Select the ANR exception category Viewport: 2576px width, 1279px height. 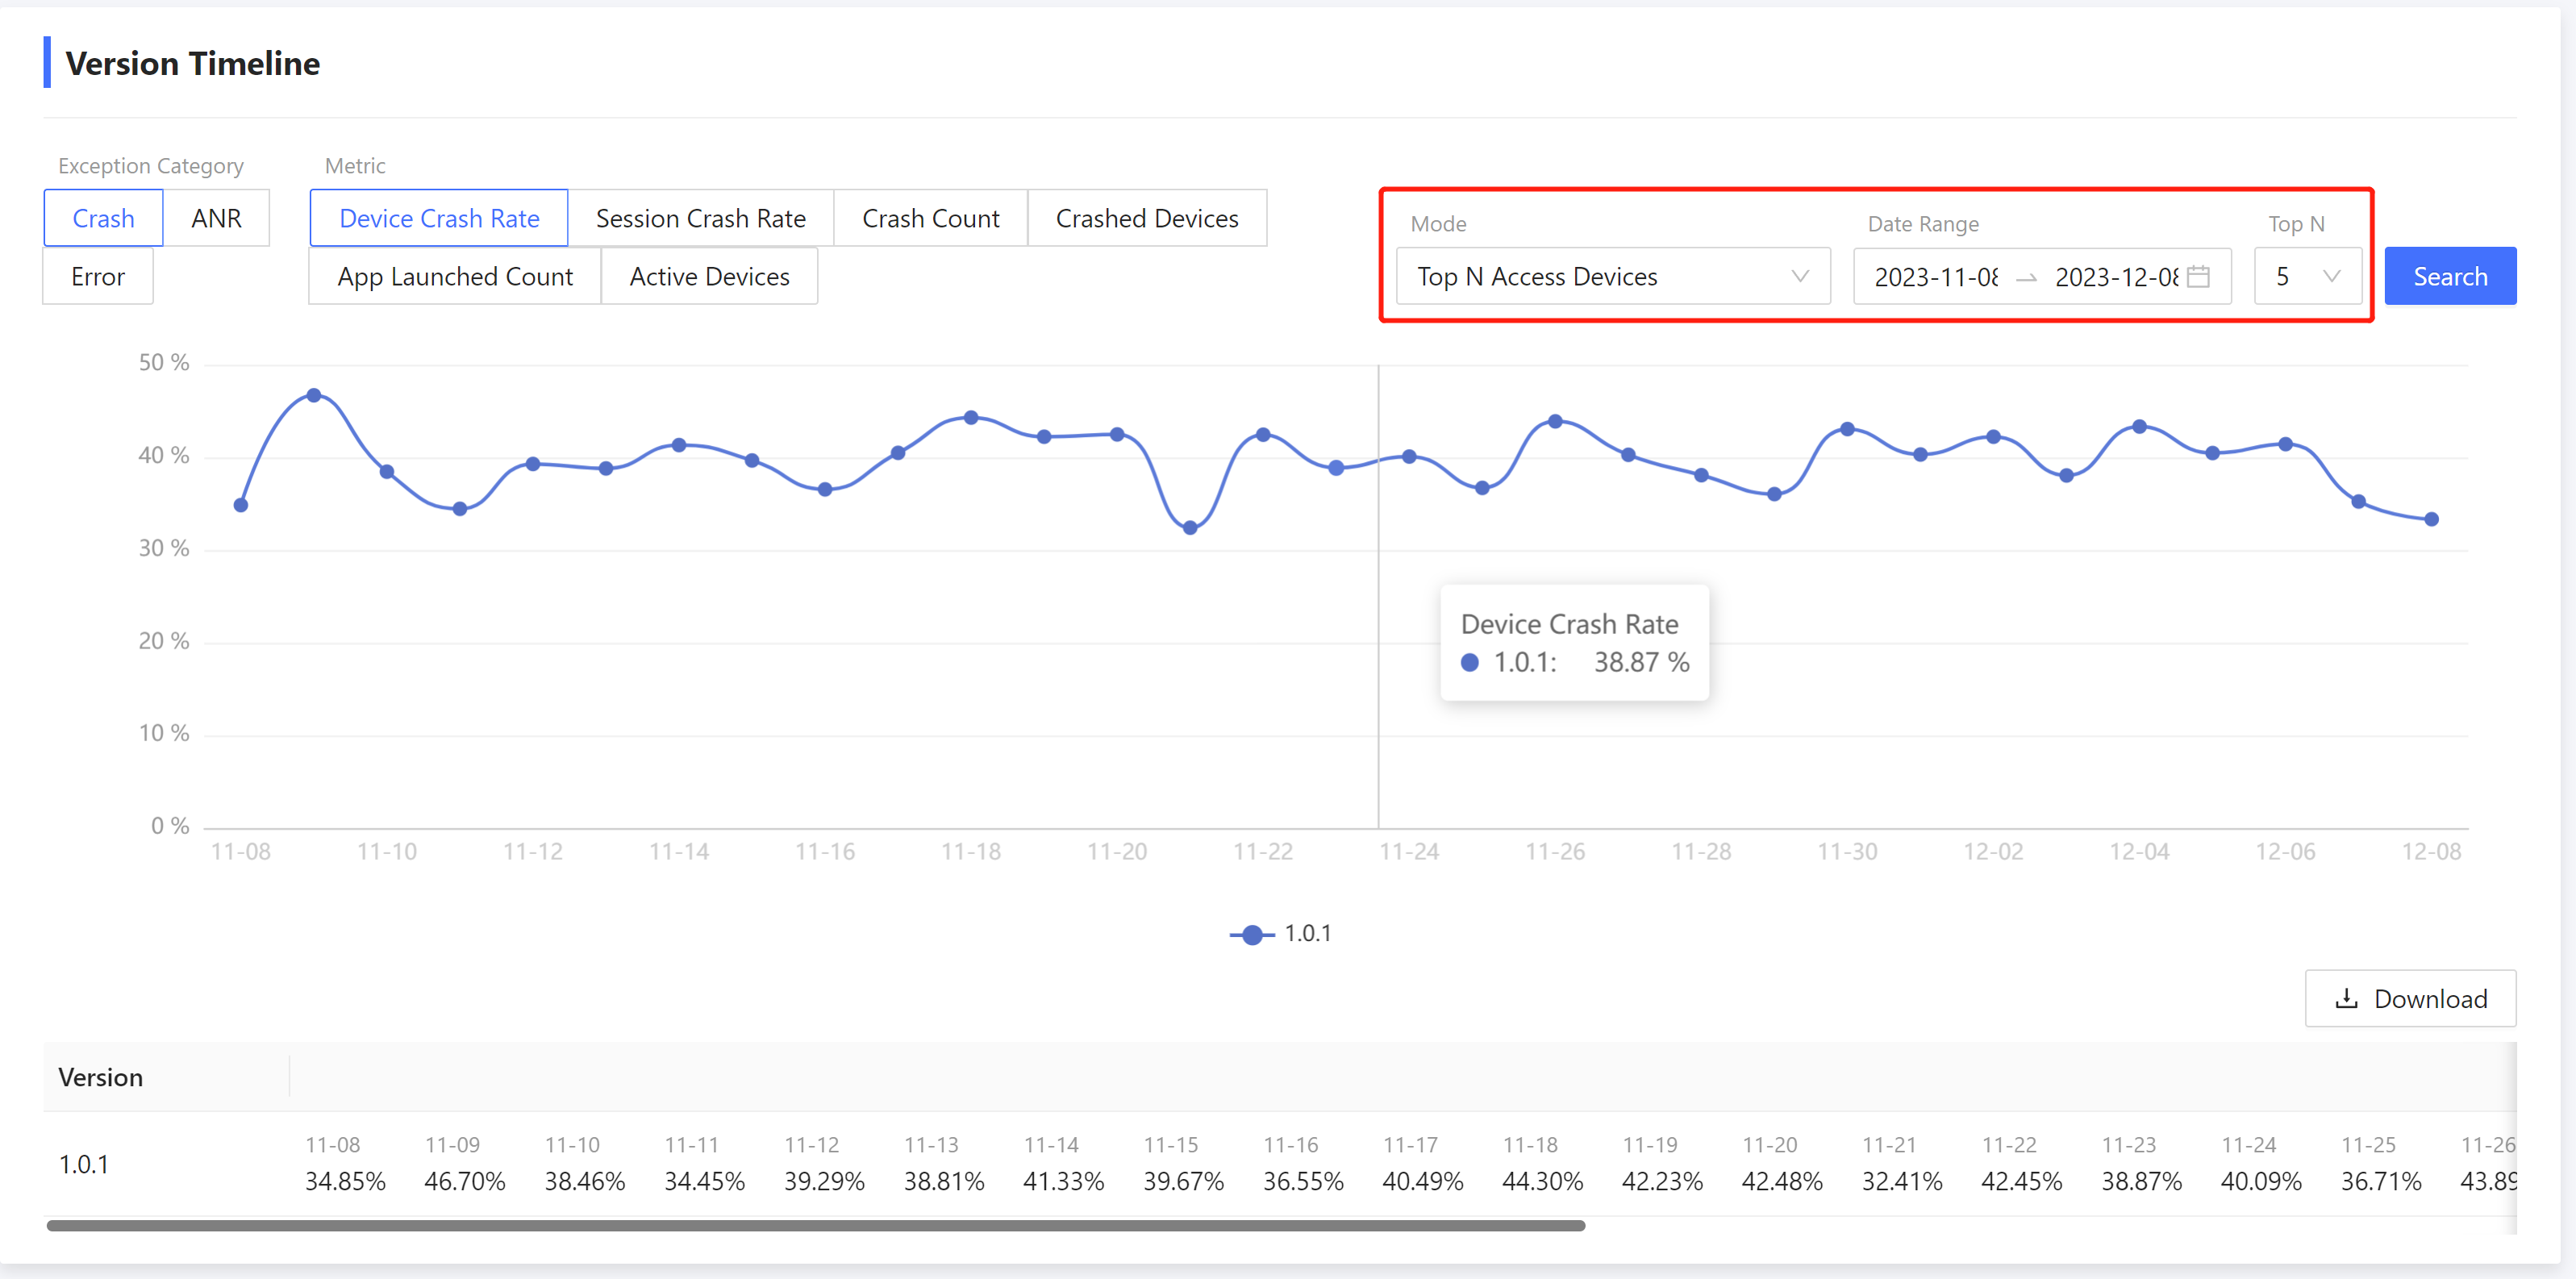tap(216, 218)
